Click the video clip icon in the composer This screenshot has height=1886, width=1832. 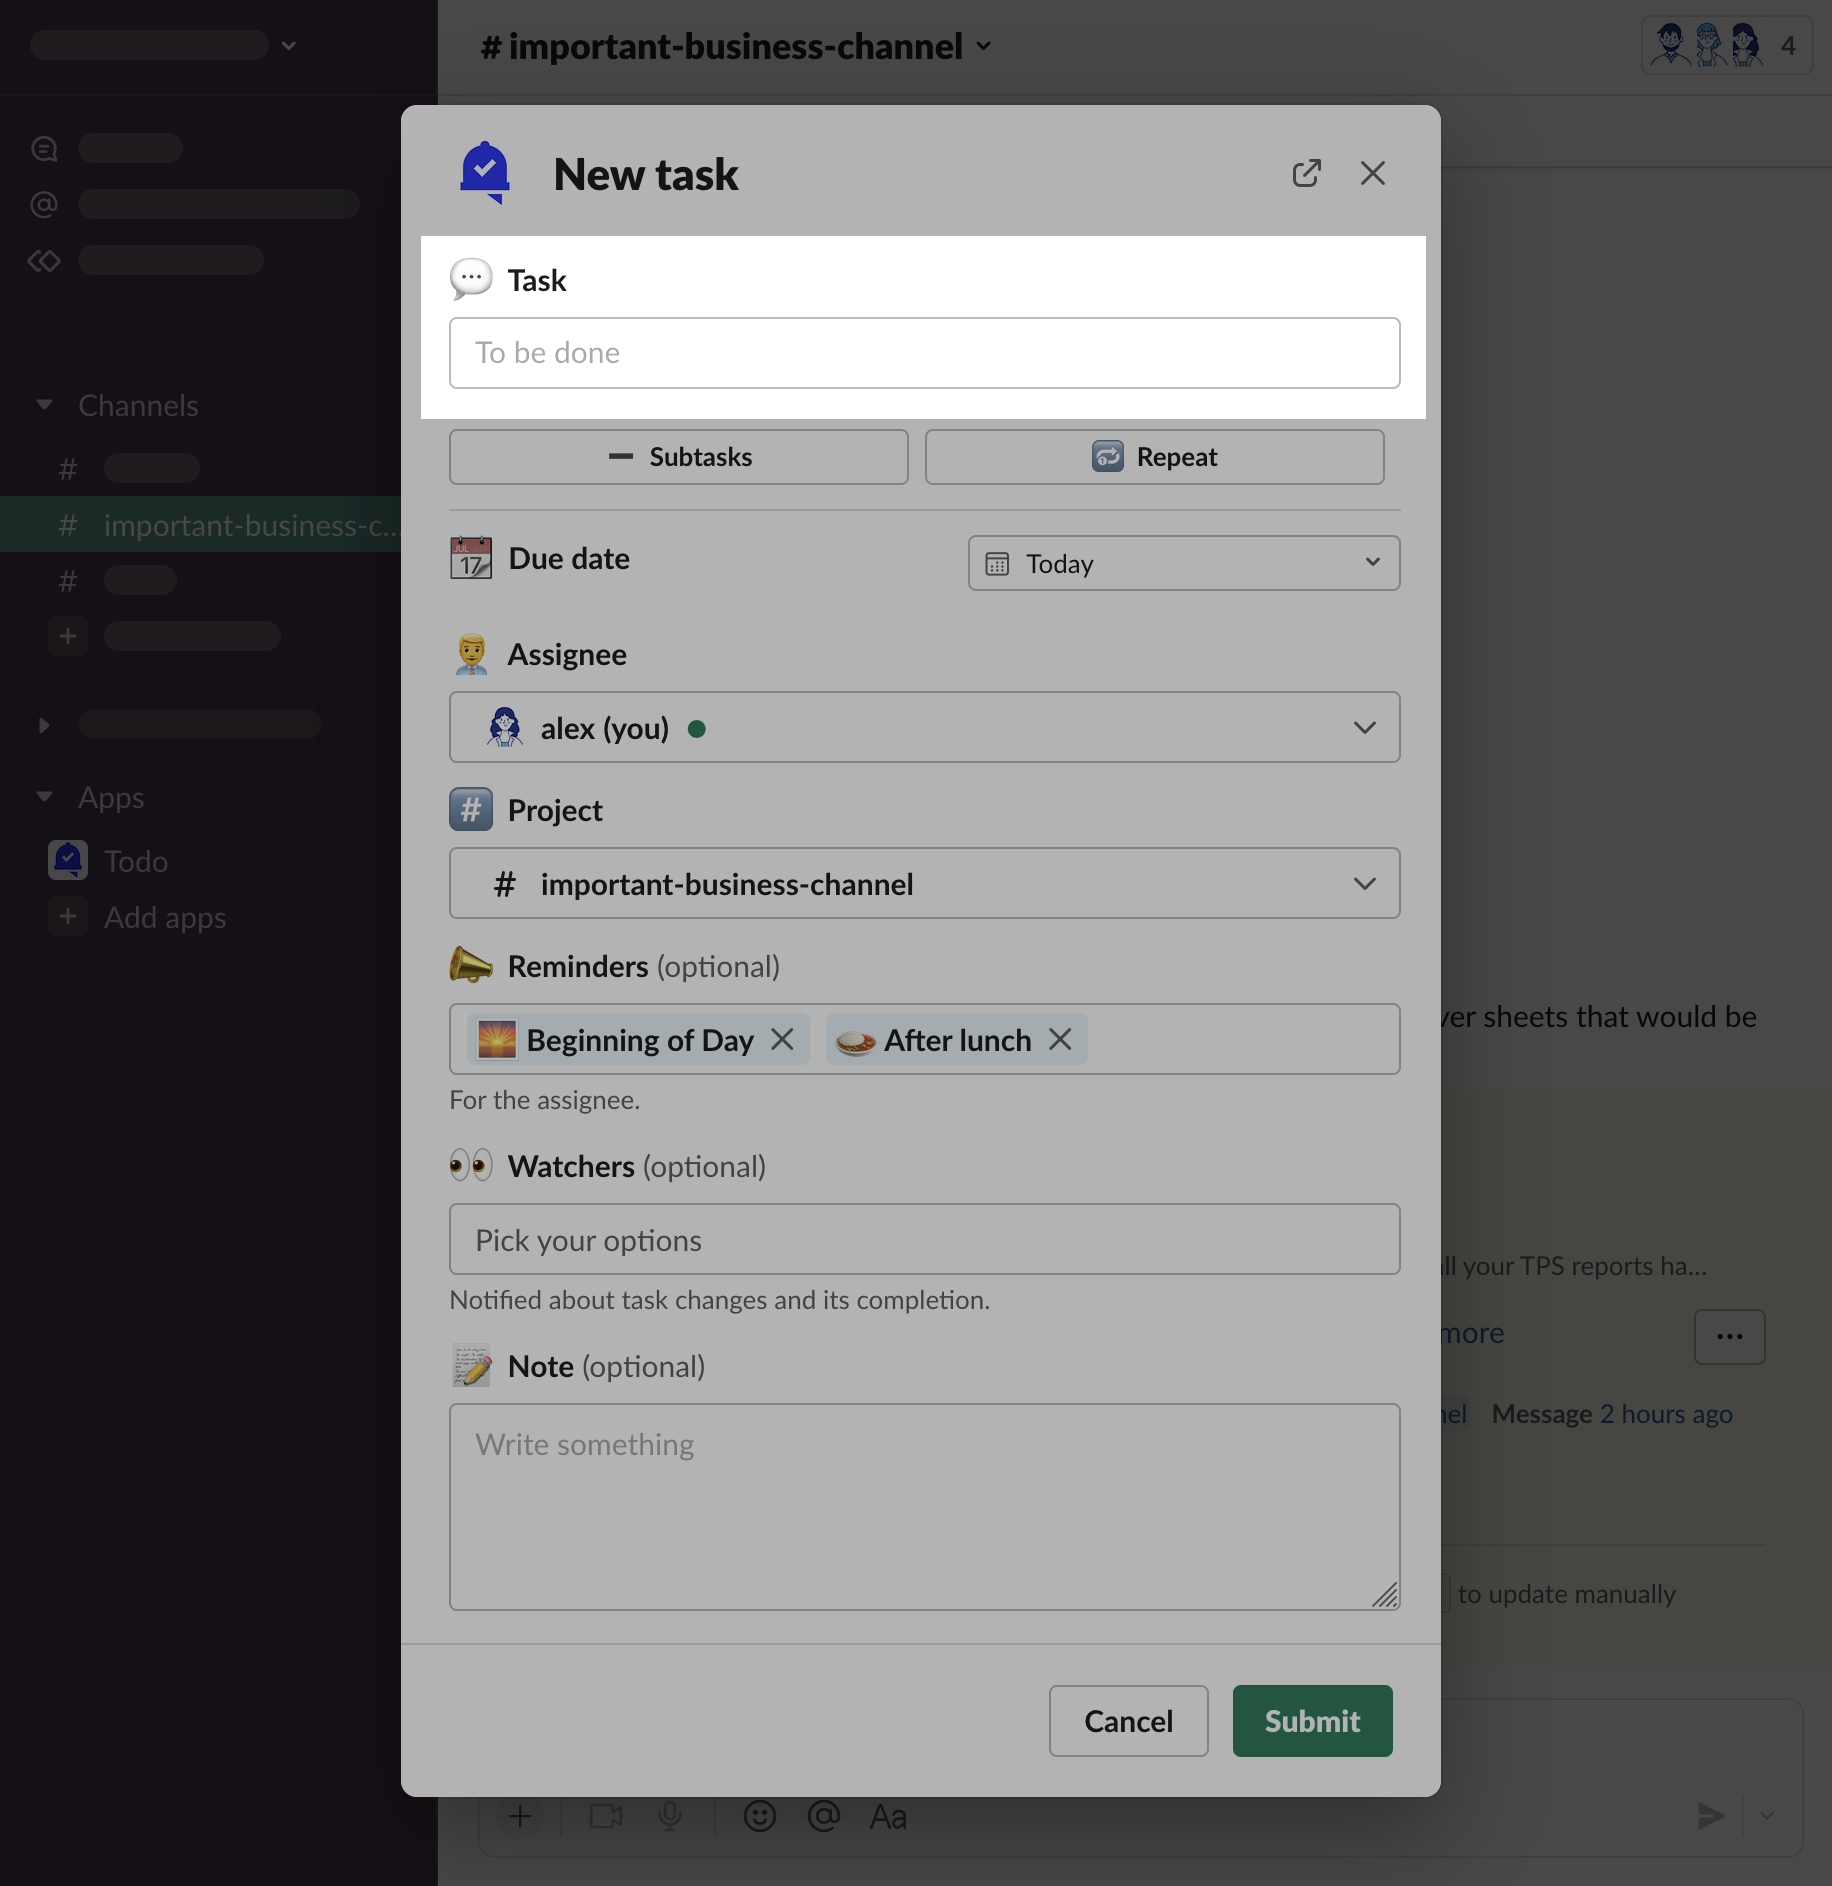(606, 1816)
